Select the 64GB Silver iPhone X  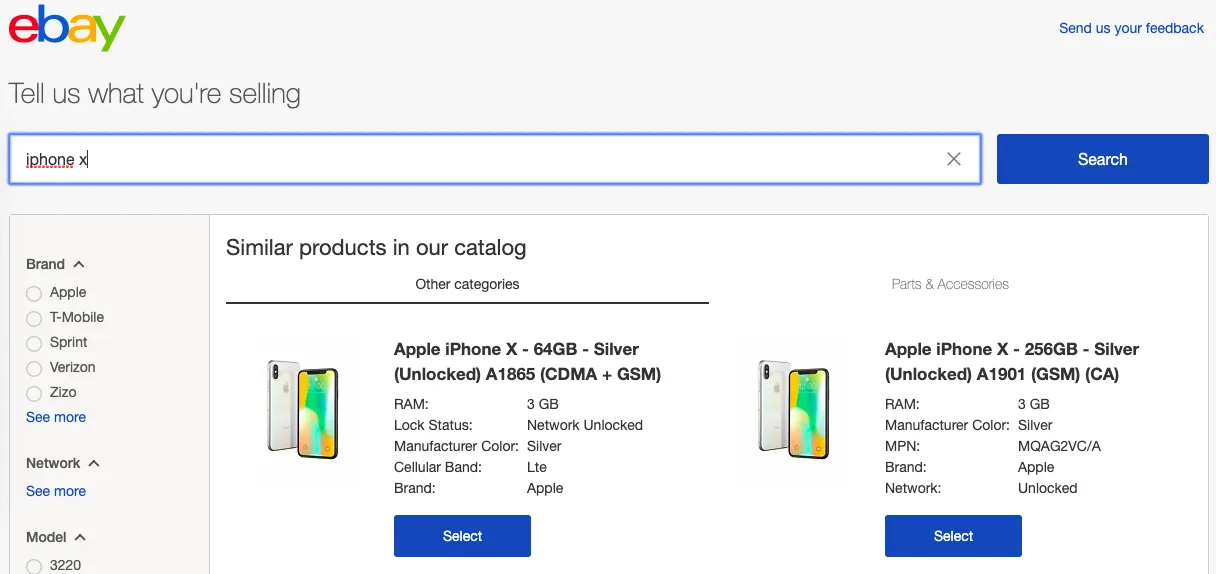click(x=462, y=536)
